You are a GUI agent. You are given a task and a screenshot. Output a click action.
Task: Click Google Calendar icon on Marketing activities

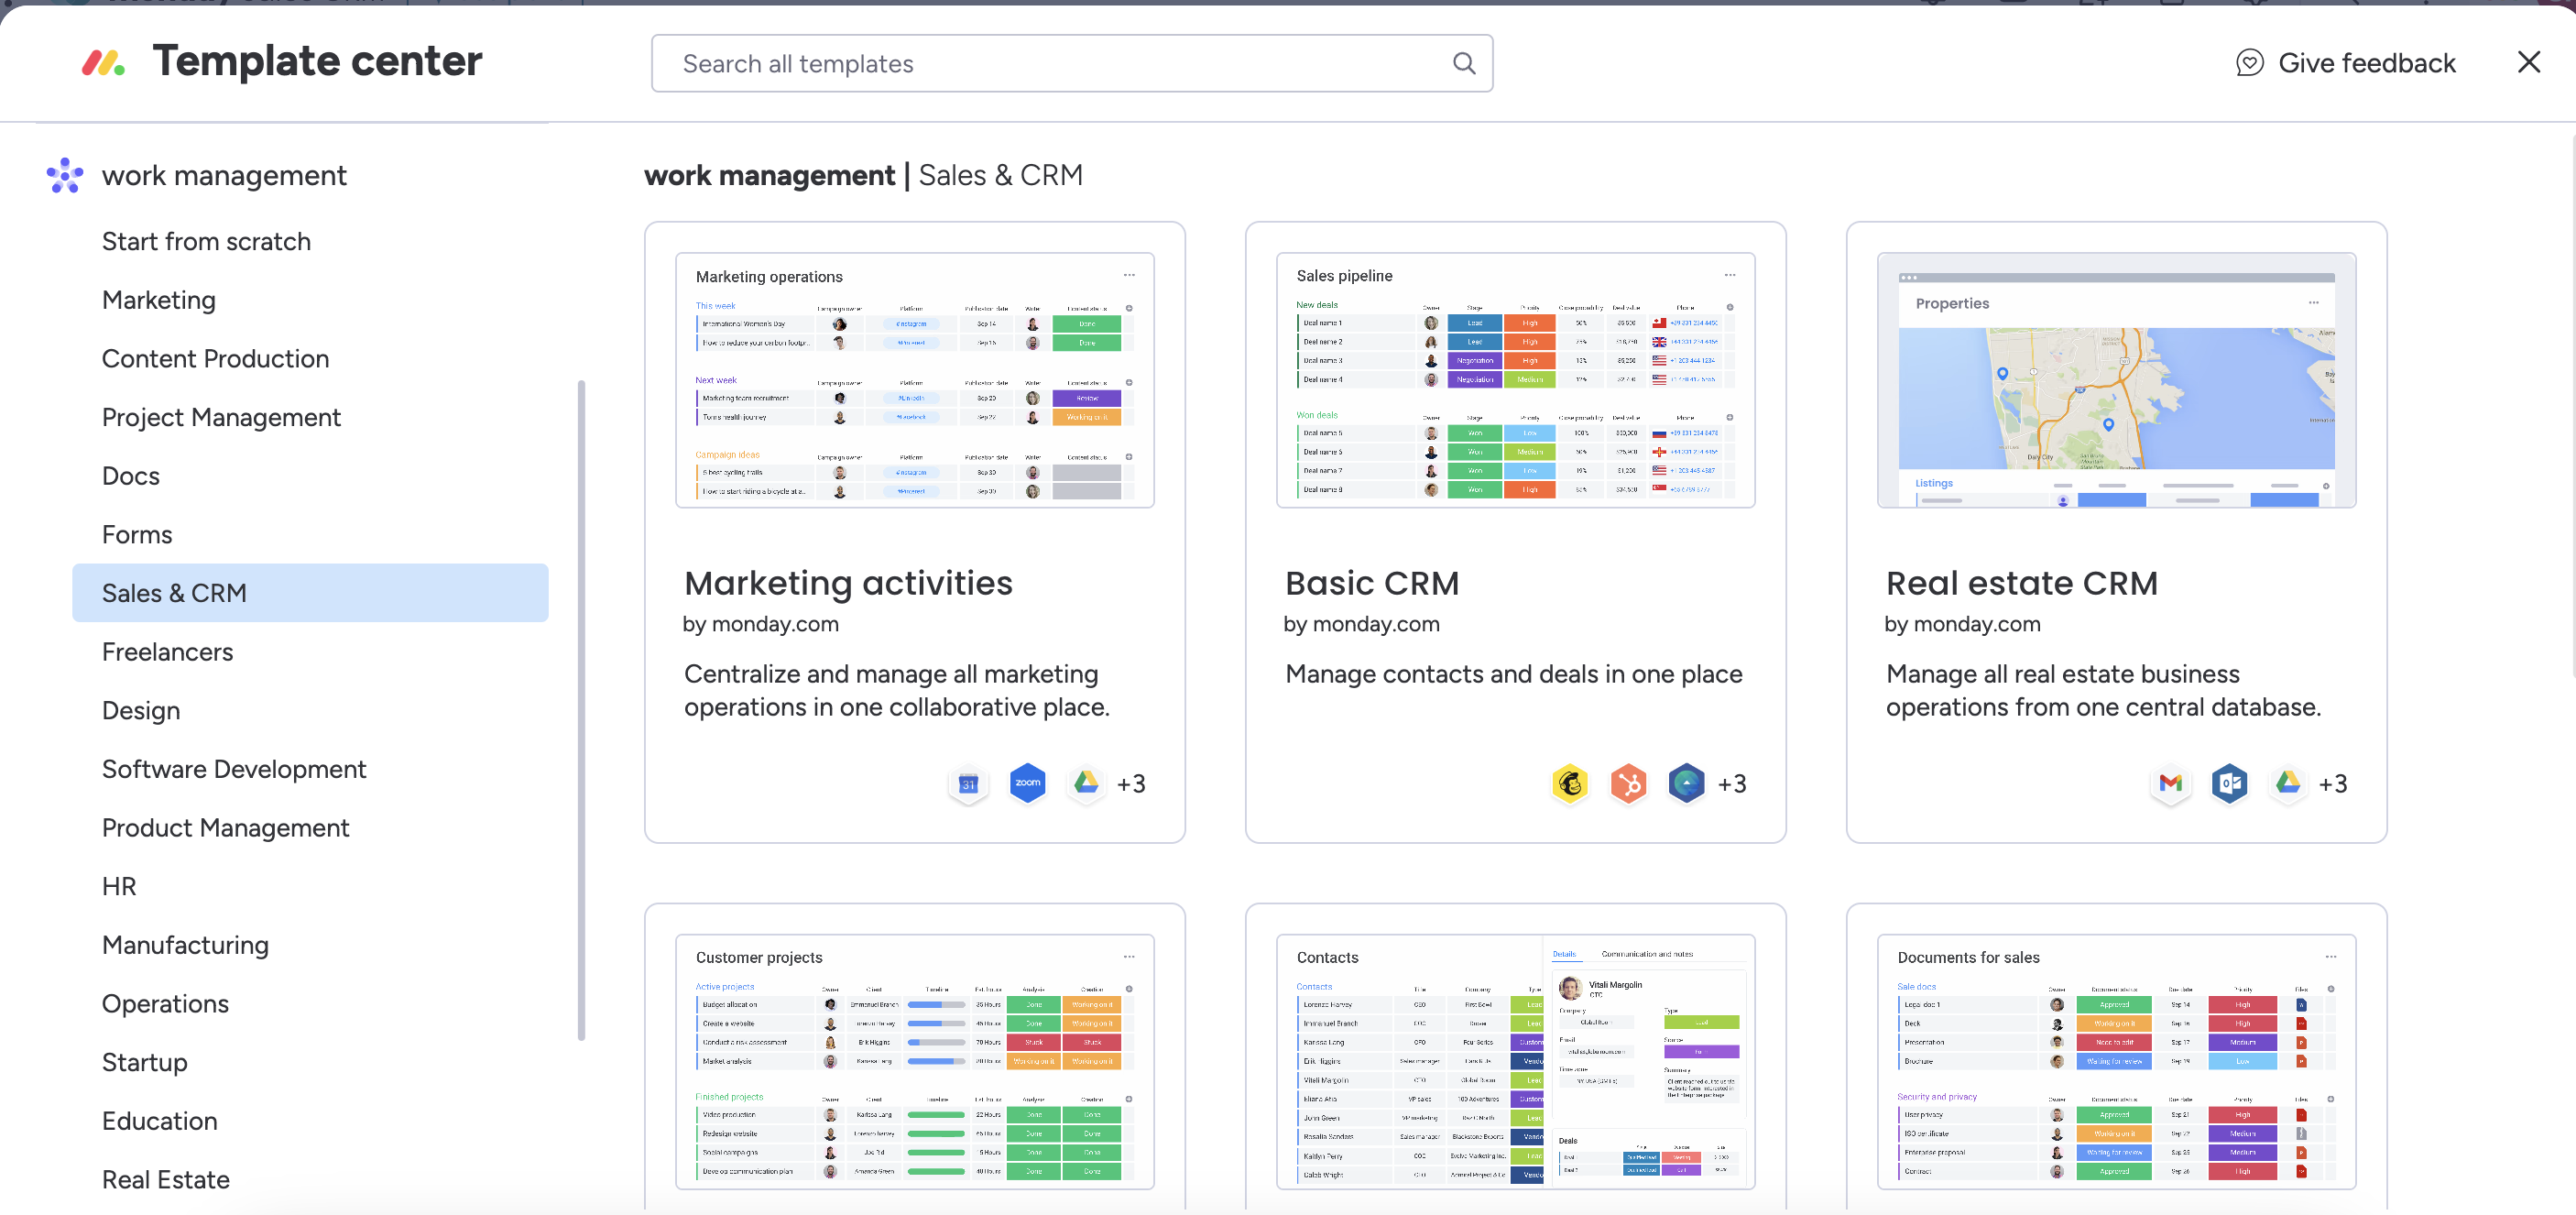click(x=967, y=784)
